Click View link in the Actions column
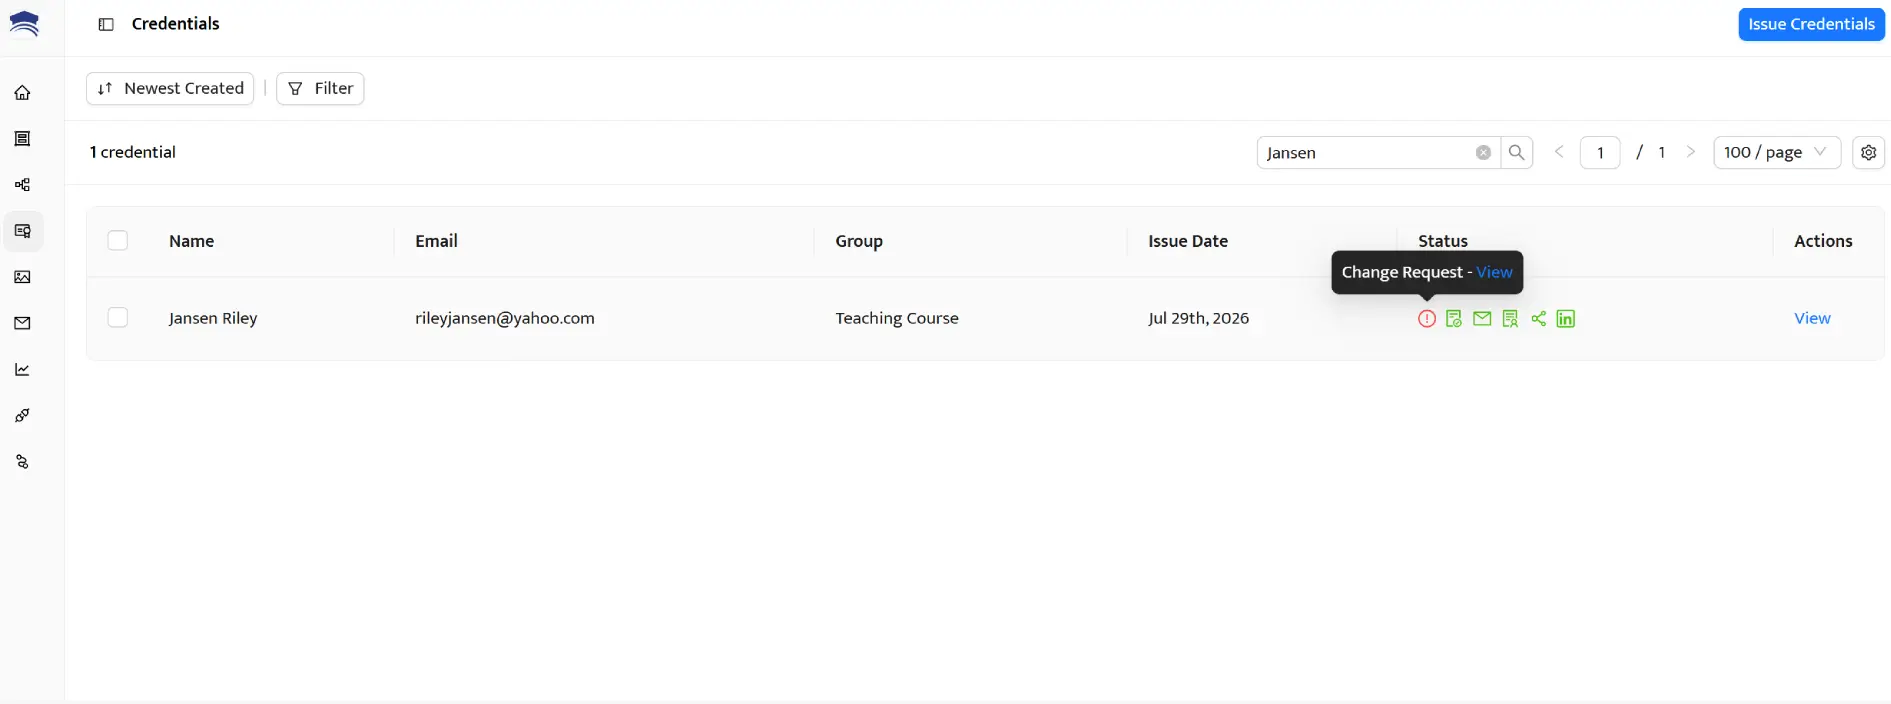This screenshot has width=1891, height=704. point(1812,318)
